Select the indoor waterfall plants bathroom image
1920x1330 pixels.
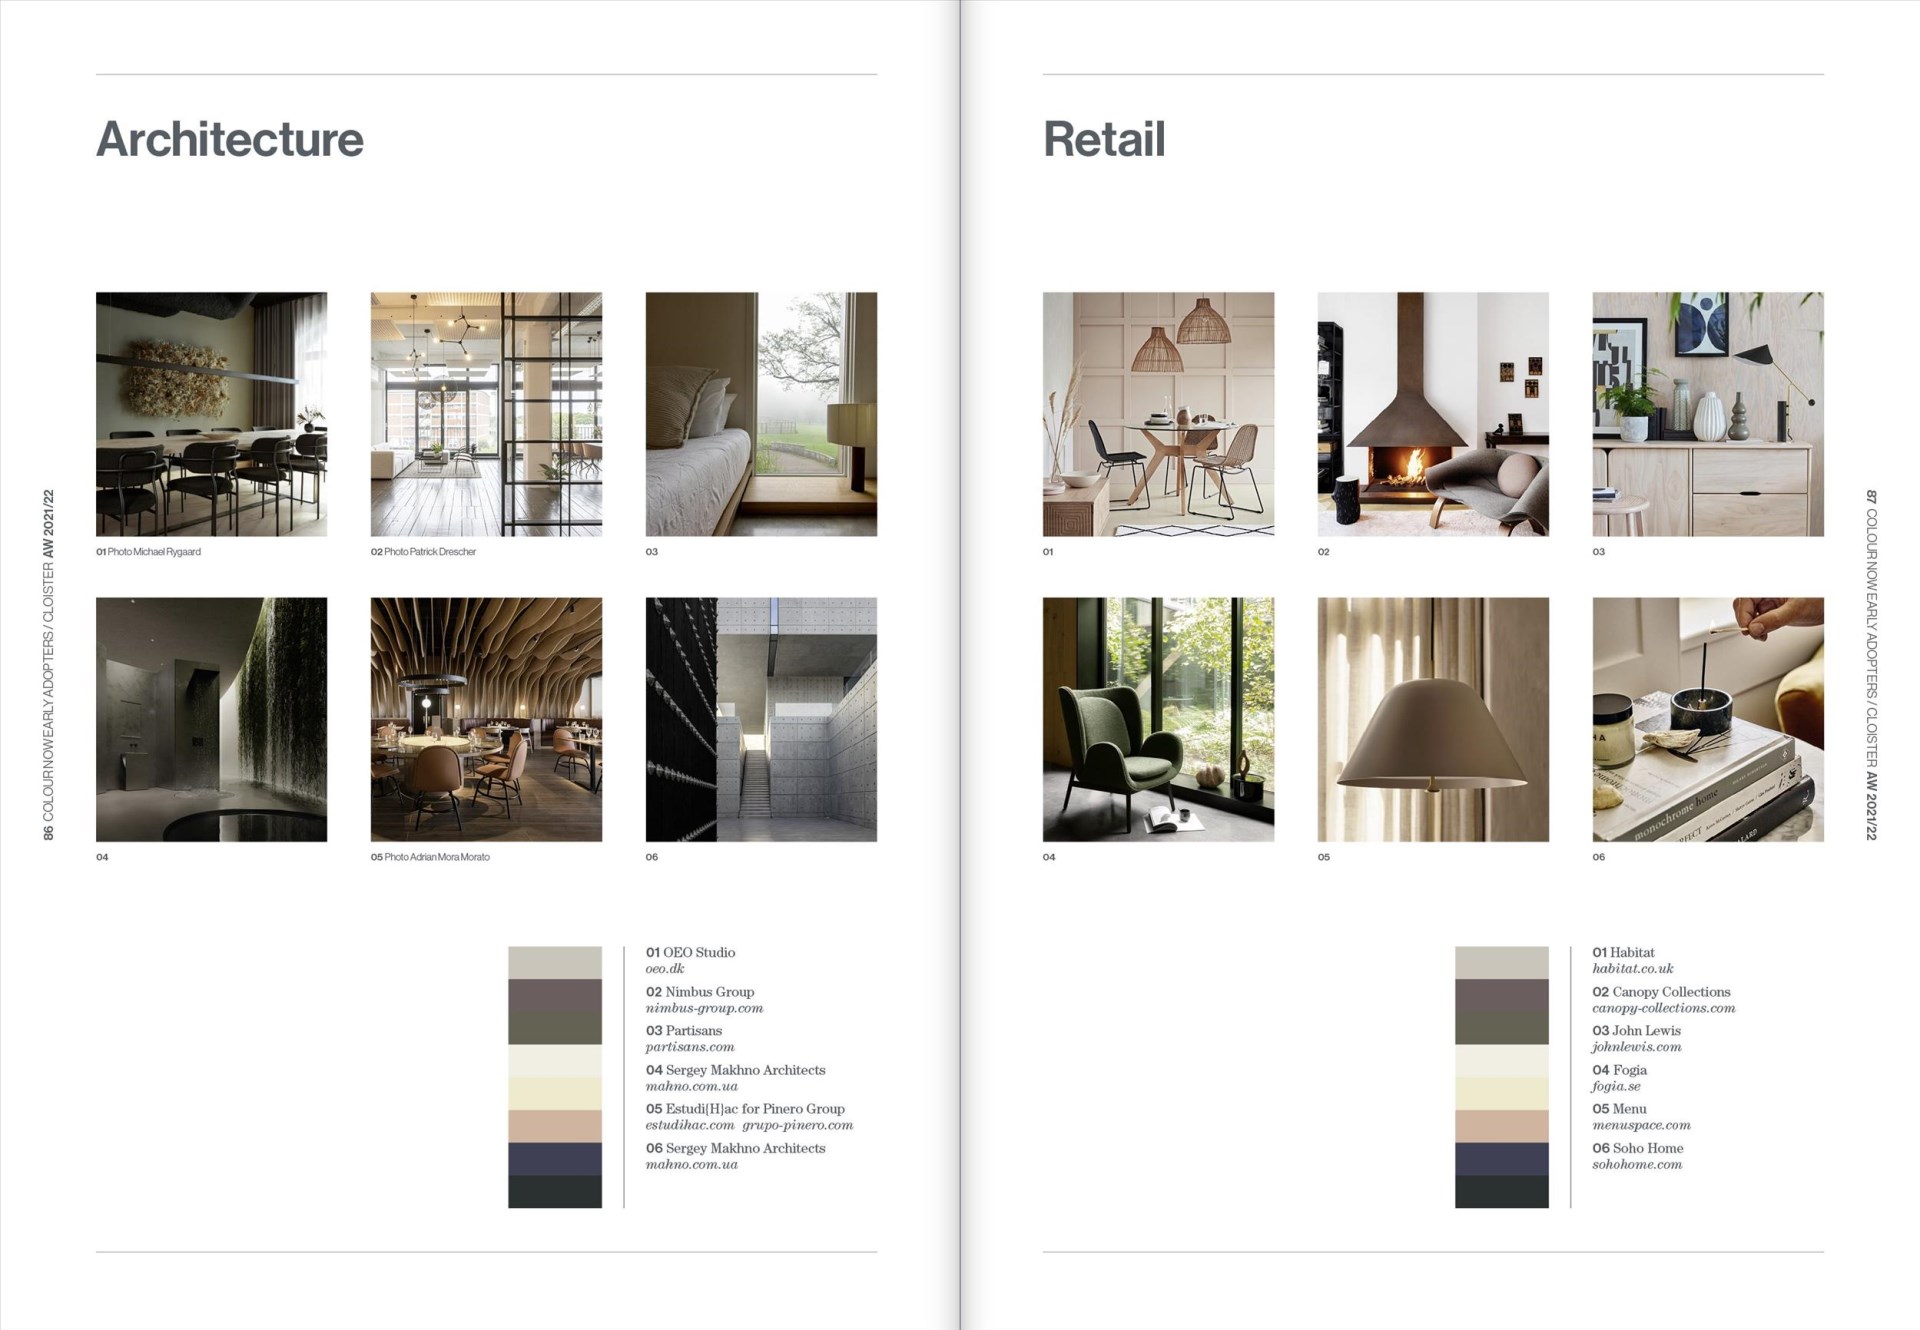(x=211, y=719)
